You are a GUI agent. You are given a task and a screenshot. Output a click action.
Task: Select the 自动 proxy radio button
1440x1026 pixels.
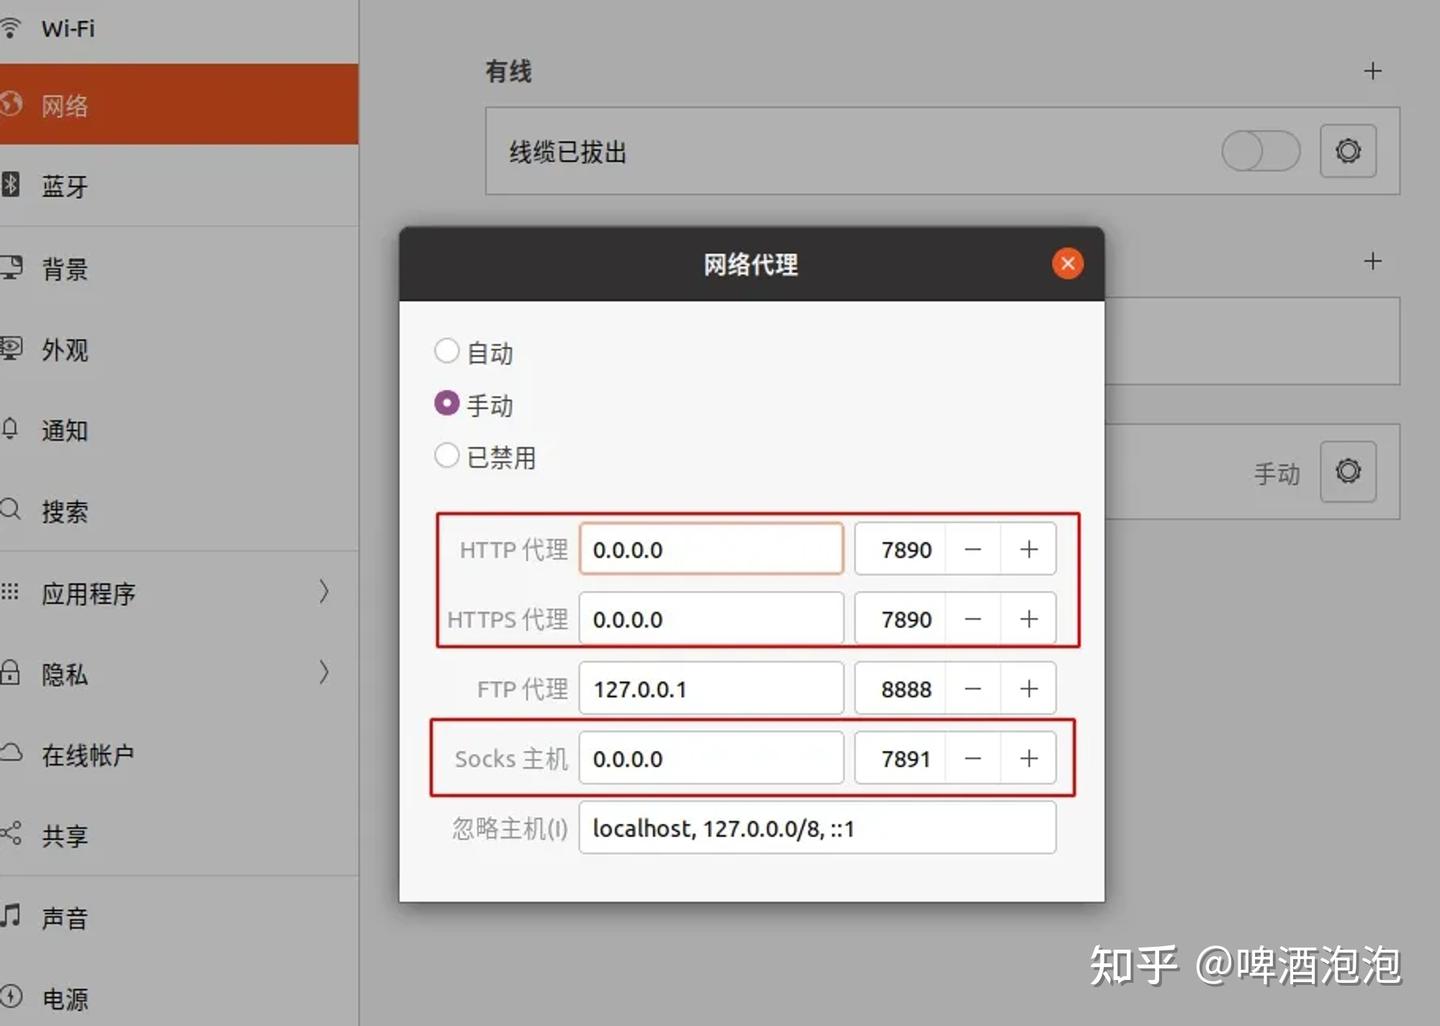click(x=447, y=350)
